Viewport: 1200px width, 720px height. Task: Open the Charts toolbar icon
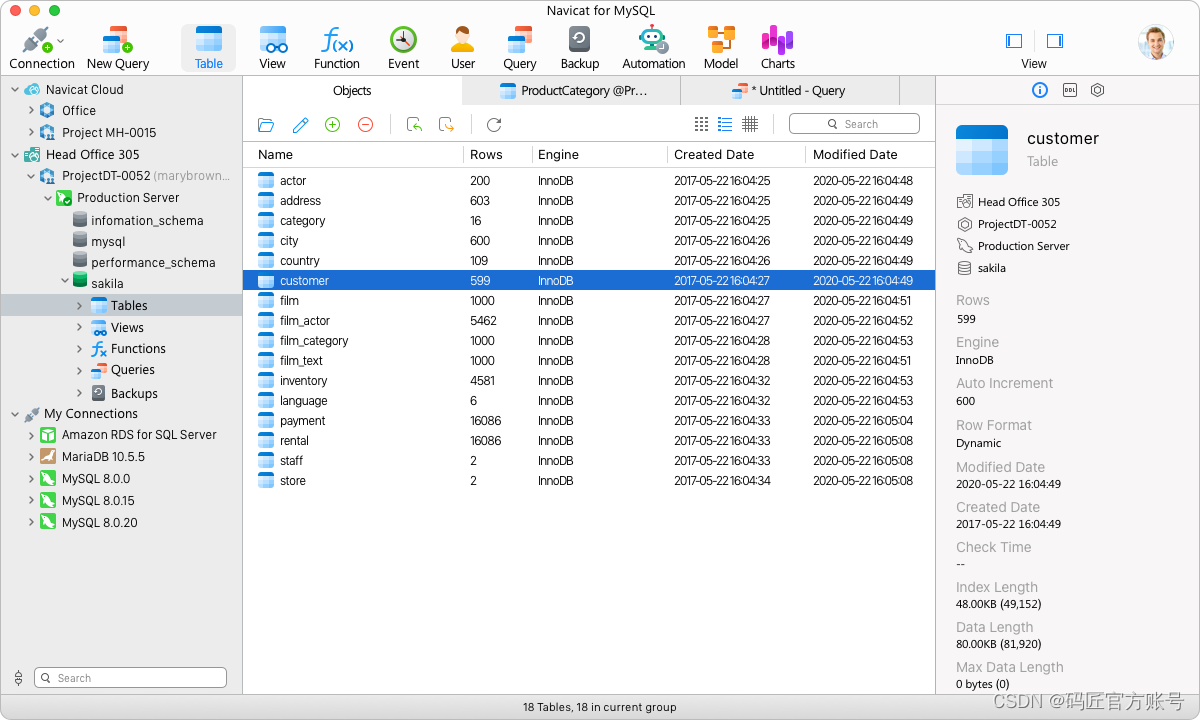(778, 47)
